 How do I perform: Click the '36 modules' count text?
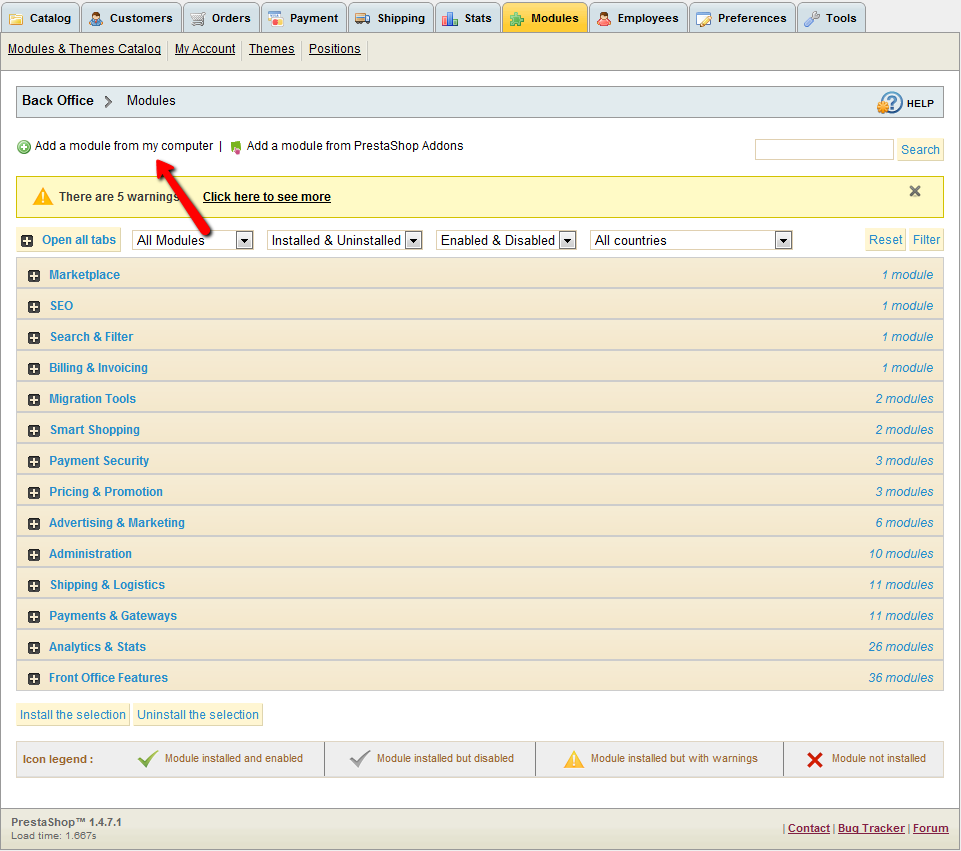[901, 678]
